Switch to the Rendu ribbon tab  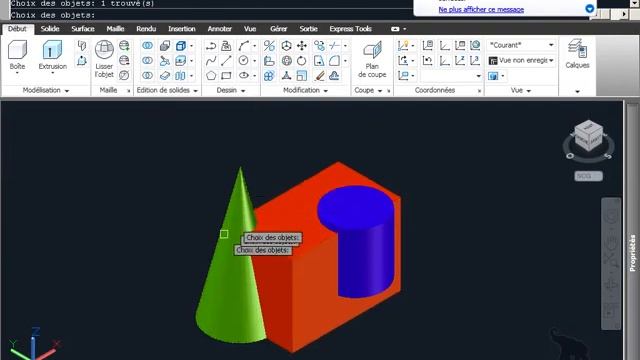[146, 29]
